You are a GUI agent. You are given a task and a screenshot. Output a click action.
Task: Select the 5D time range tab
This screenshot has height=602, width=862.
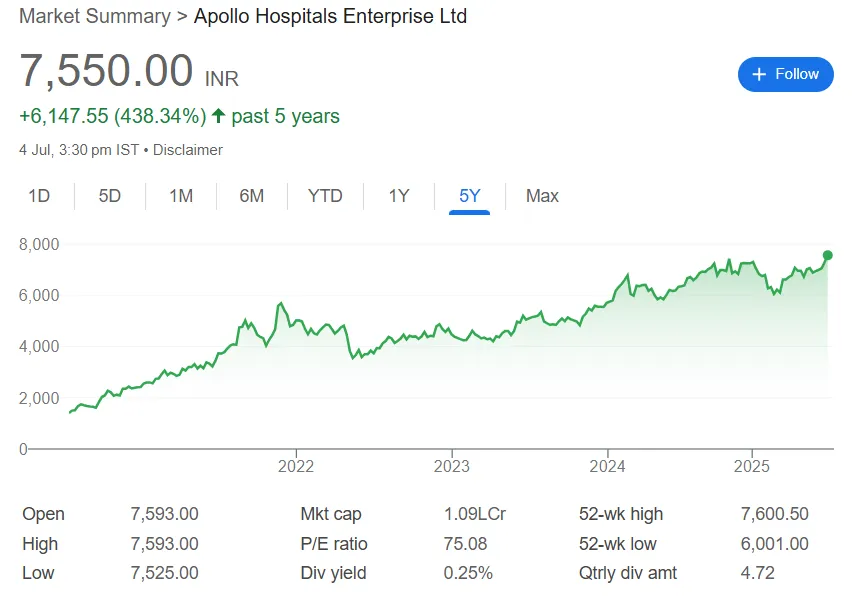(x=110, y=196)
